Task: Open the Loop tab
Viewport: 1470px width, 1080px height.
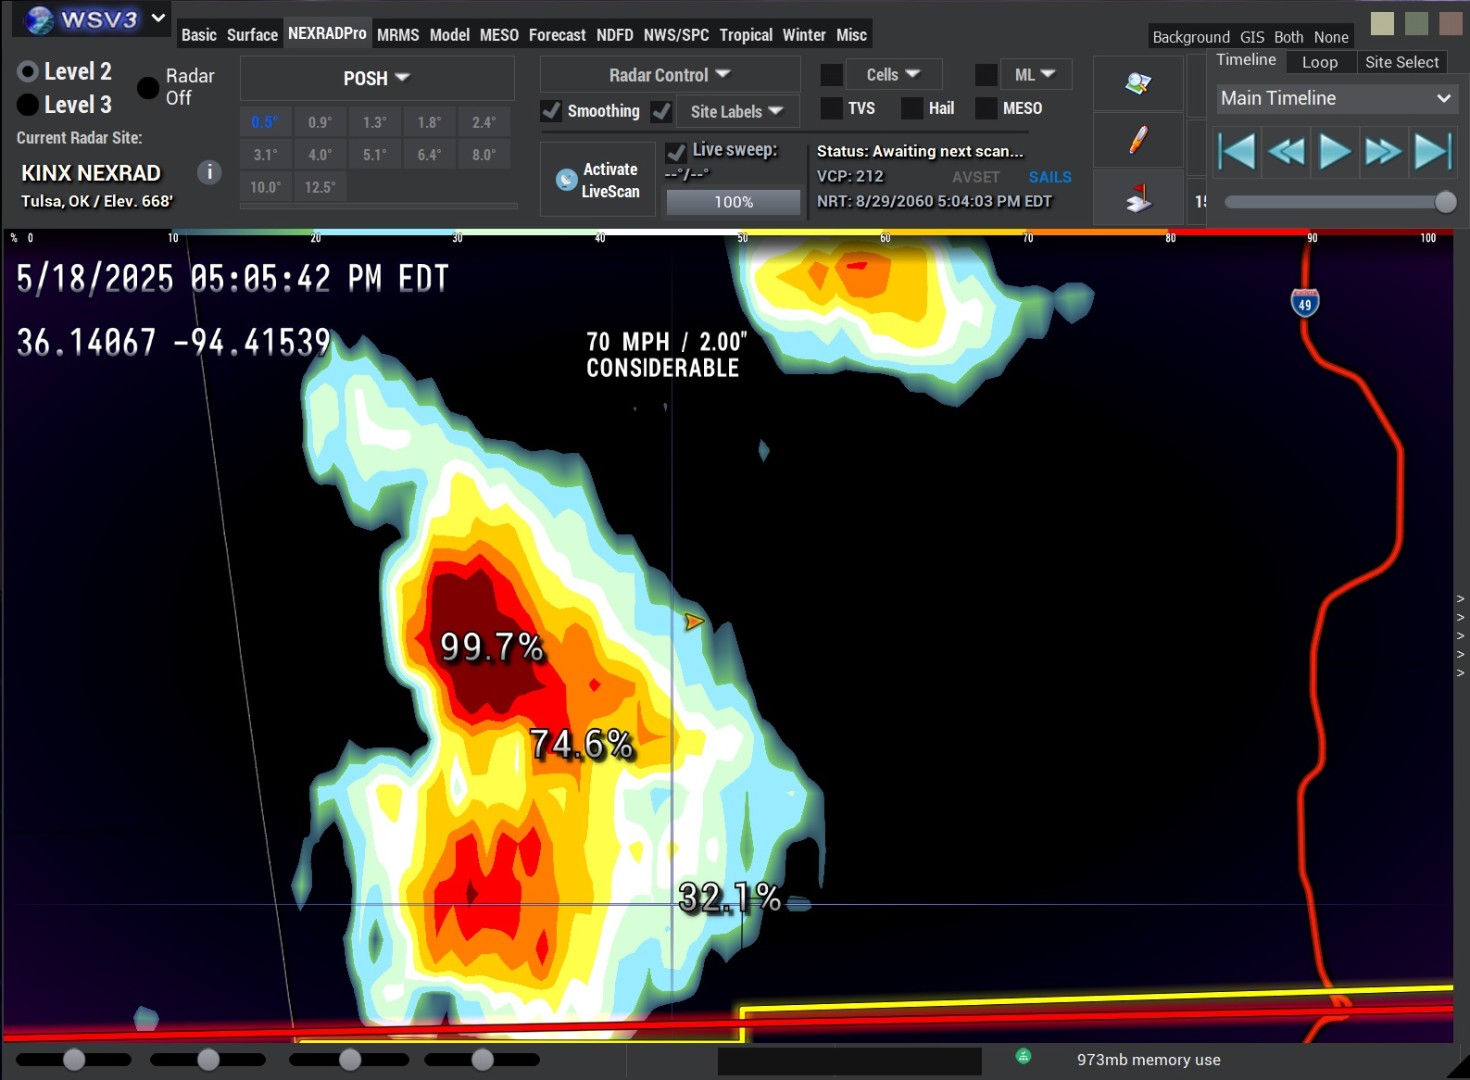Action: click(x=1319, y=62)
